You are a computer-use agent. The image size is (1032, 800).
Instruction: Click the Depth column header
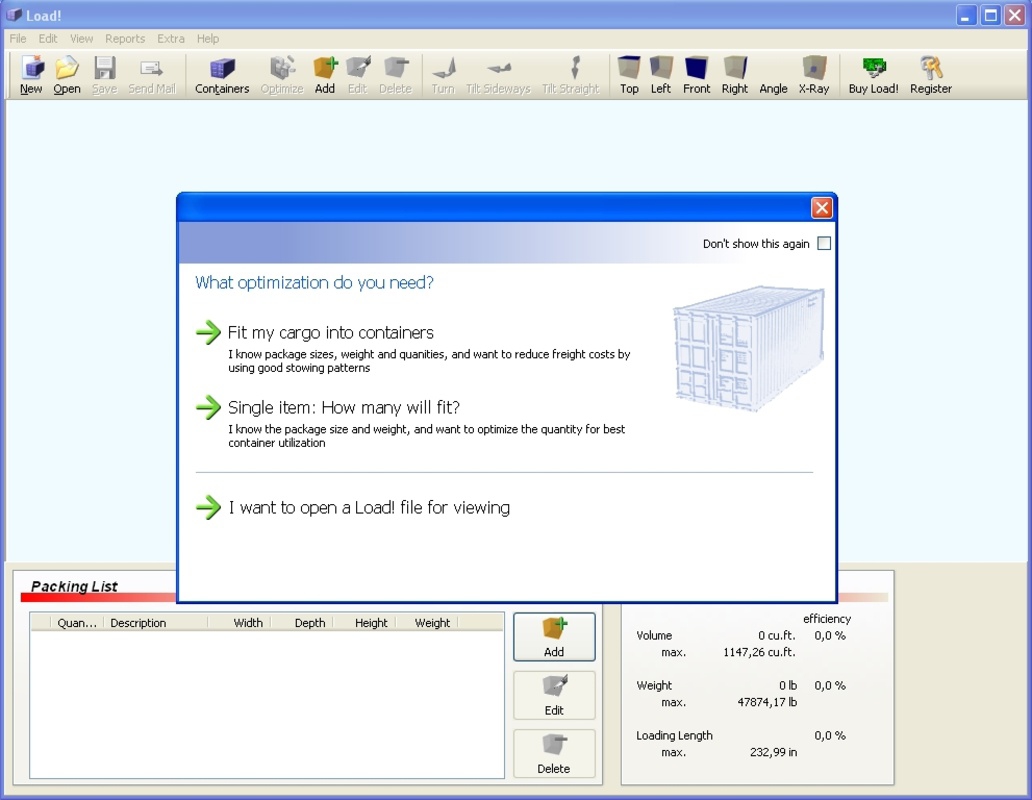303,623
